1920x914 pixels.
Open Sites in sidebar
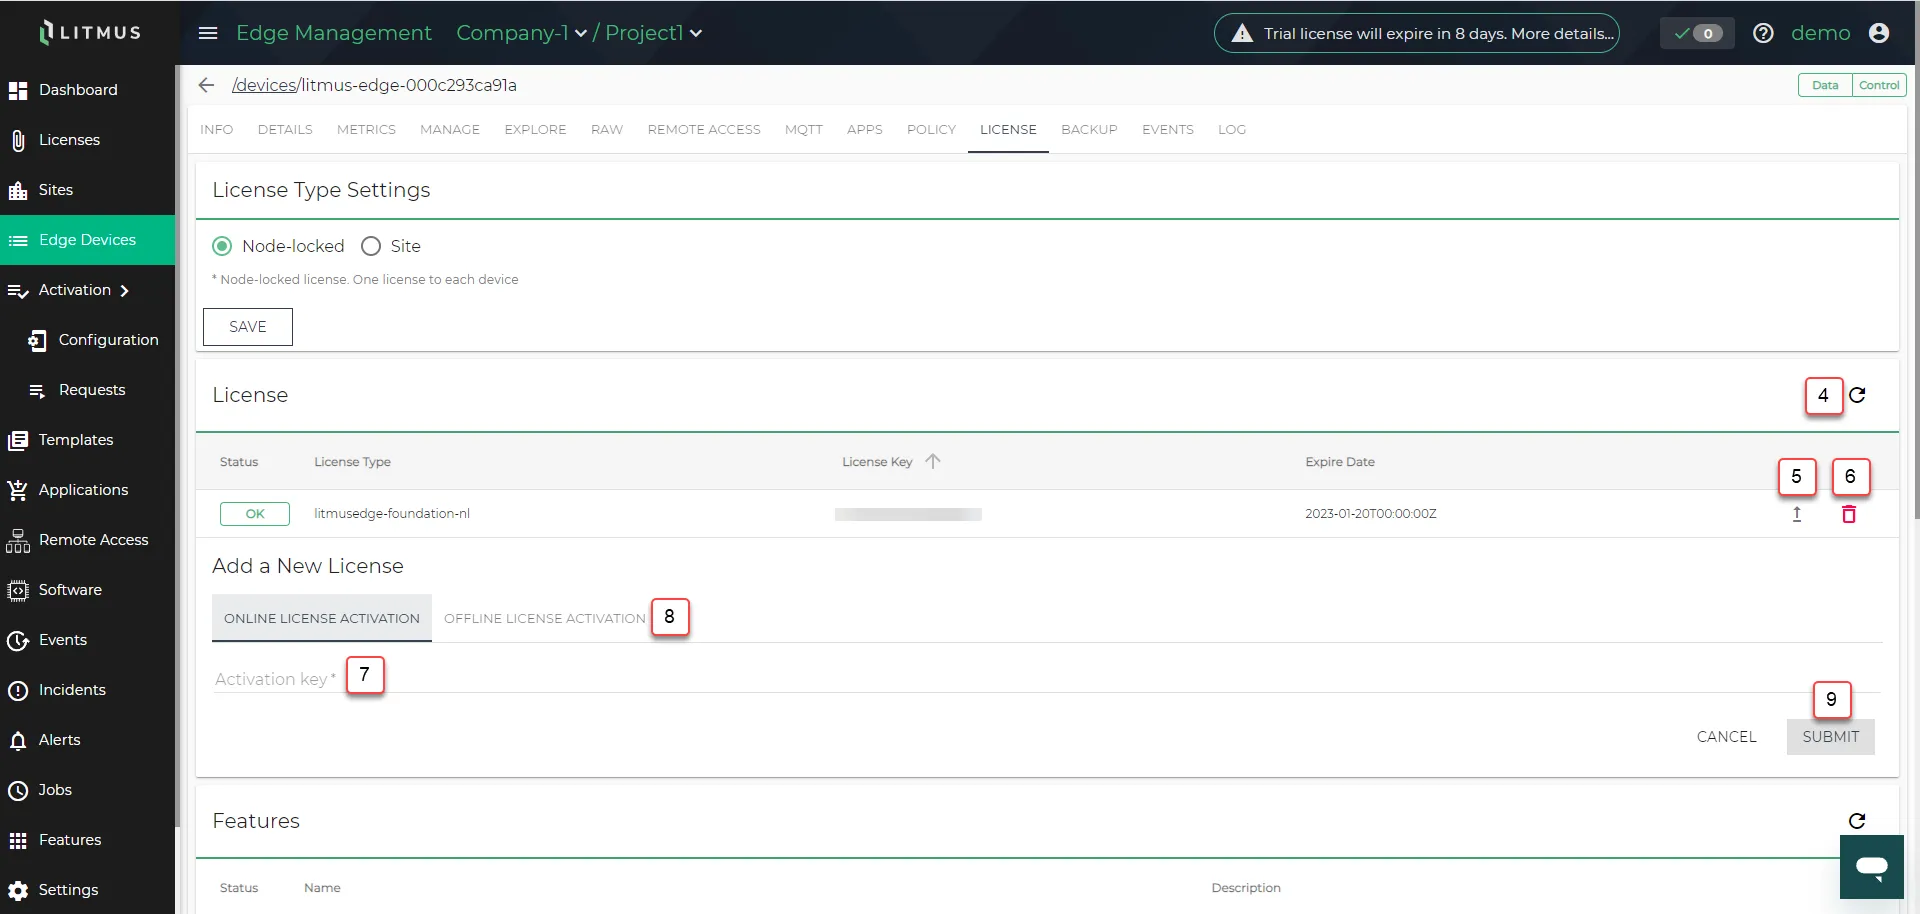pos(87,190)
